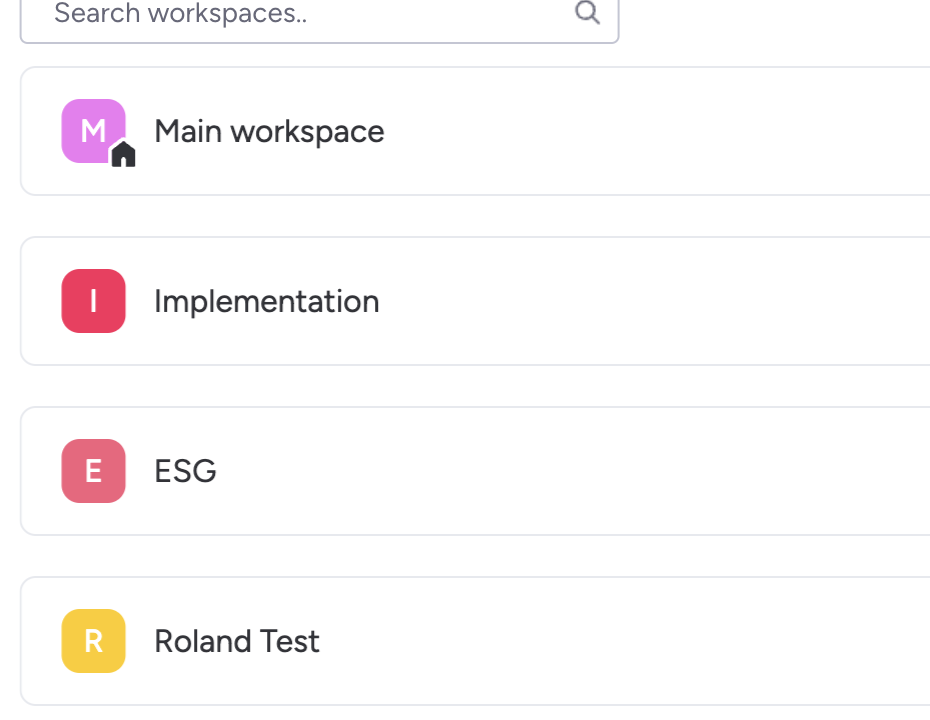Focus the Search workspaces input field
The width and height of the screenshot is (930, 720).
tap(320, 18)
